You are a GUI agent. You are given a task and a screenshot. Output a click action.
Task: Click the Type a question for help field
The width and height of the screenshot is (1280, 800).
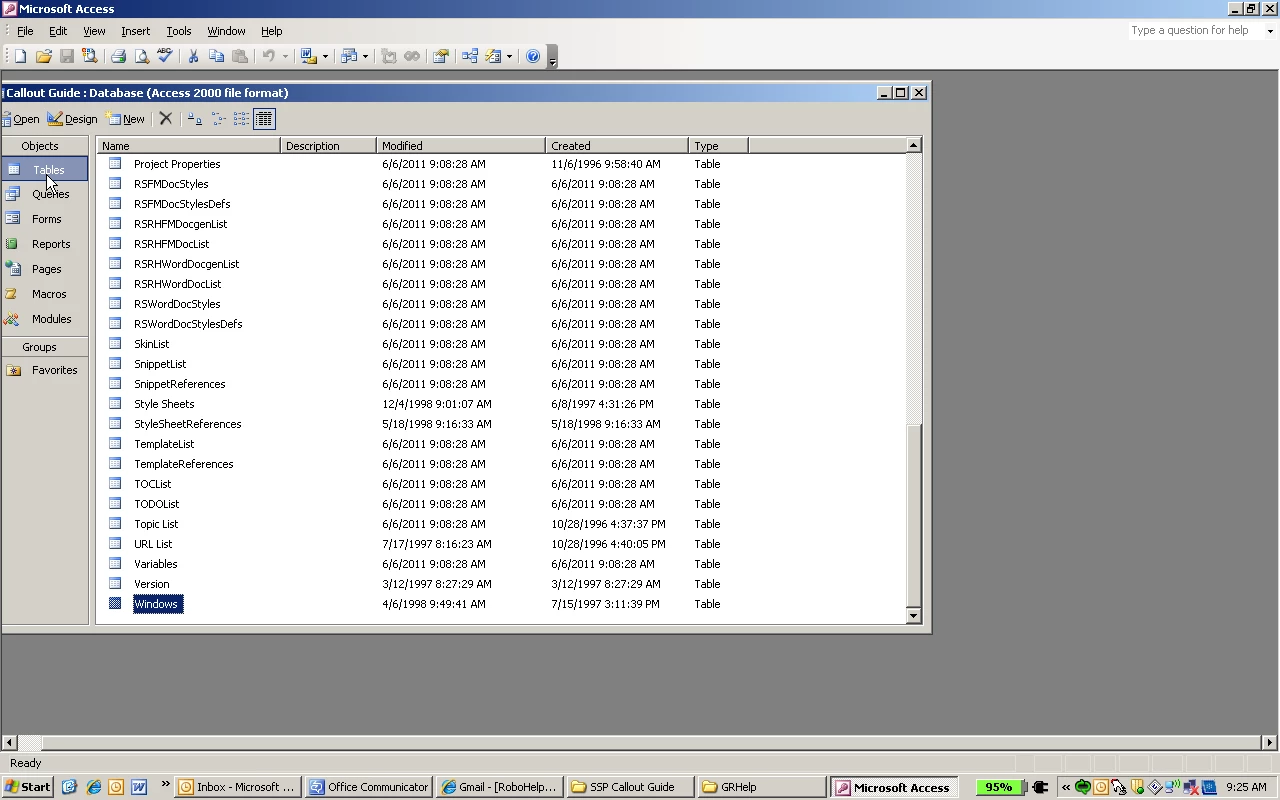(1195, 31)
